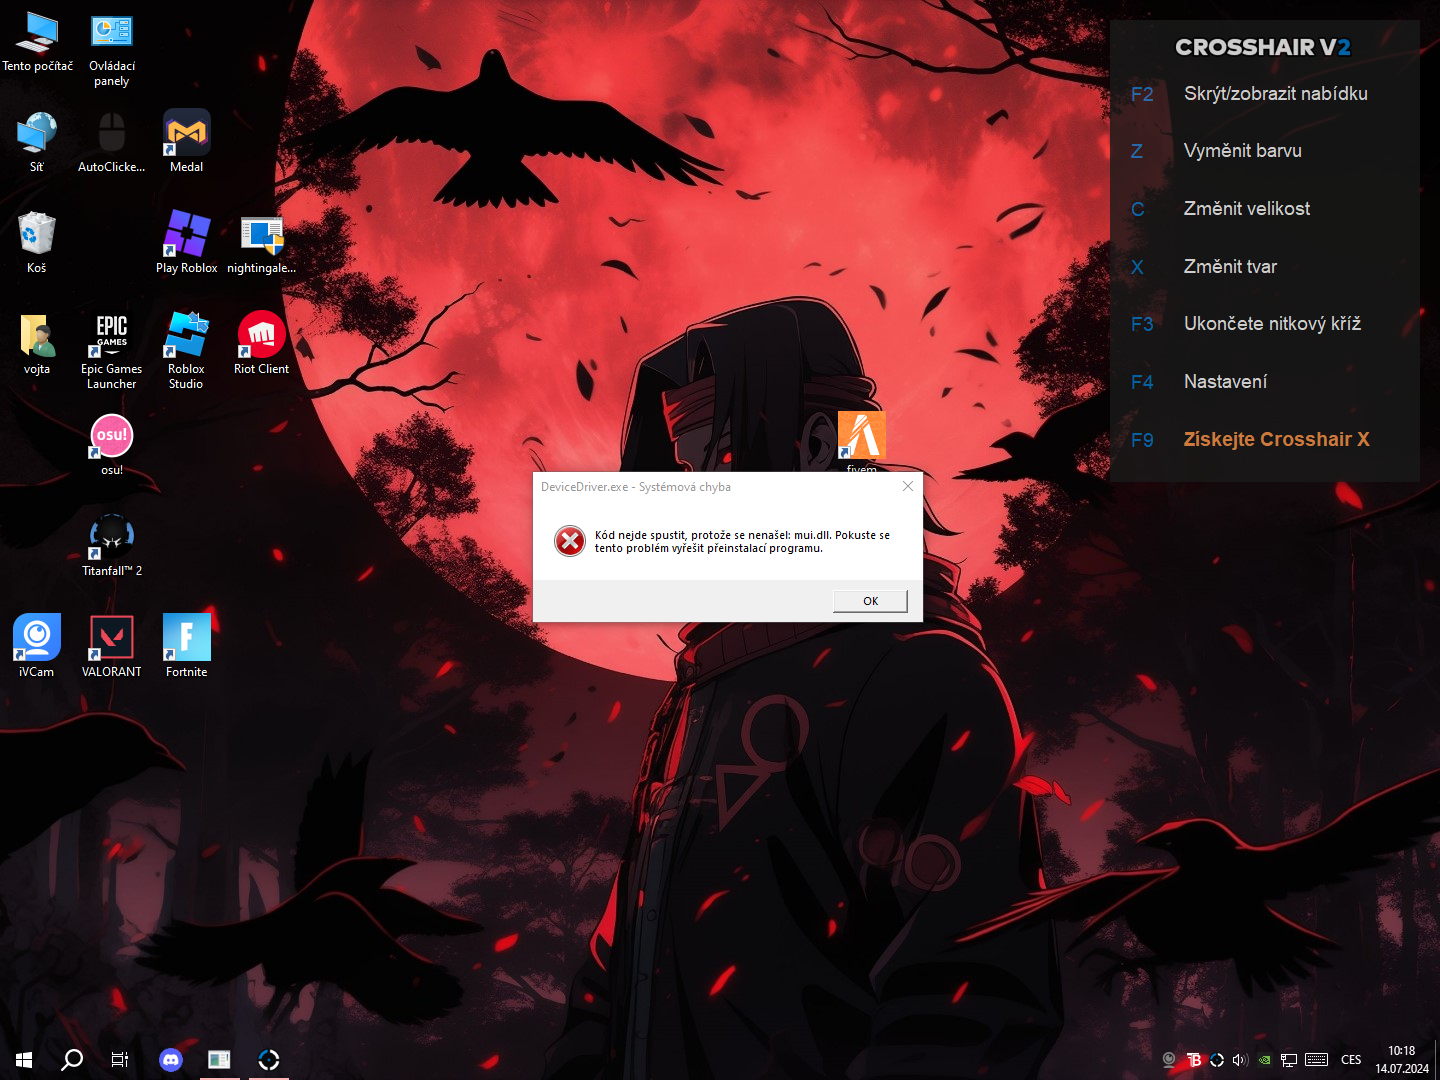Click Skrýt/zobrazit nabídku in Crosshair V2 menu
Image resolution: width=1440 pixels, height=1080 pixels.
(x=1276, y=94)
